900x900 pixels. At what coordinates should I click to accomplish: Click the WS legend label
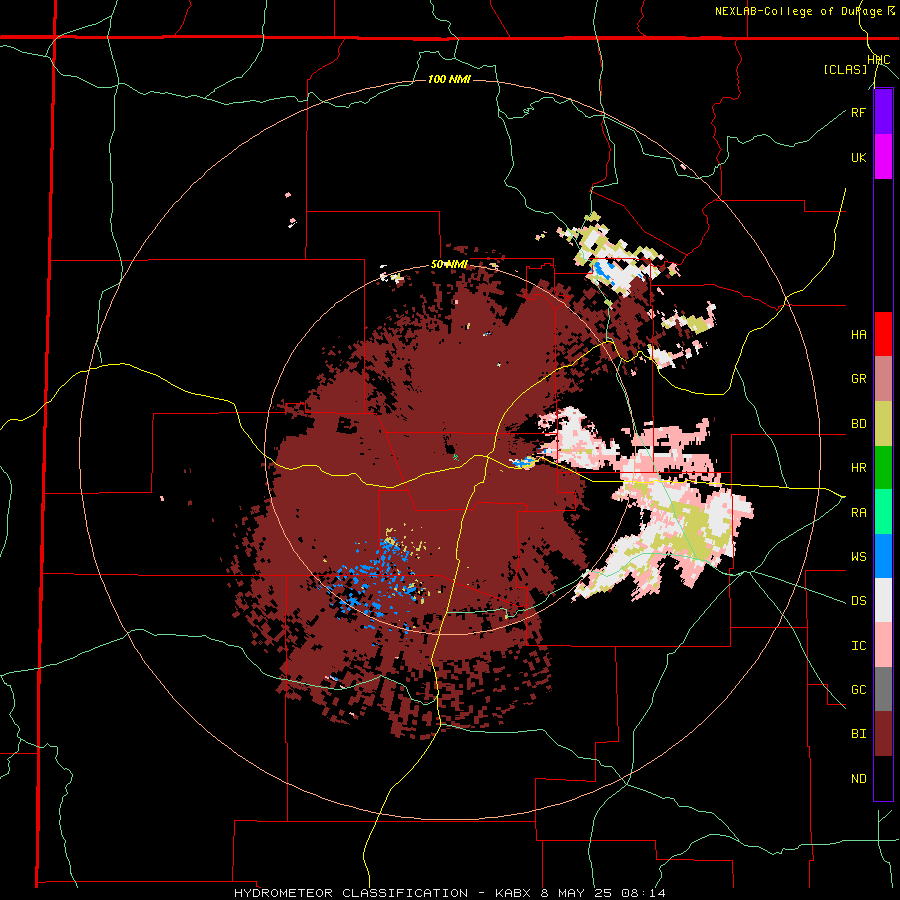pos(858,557)
